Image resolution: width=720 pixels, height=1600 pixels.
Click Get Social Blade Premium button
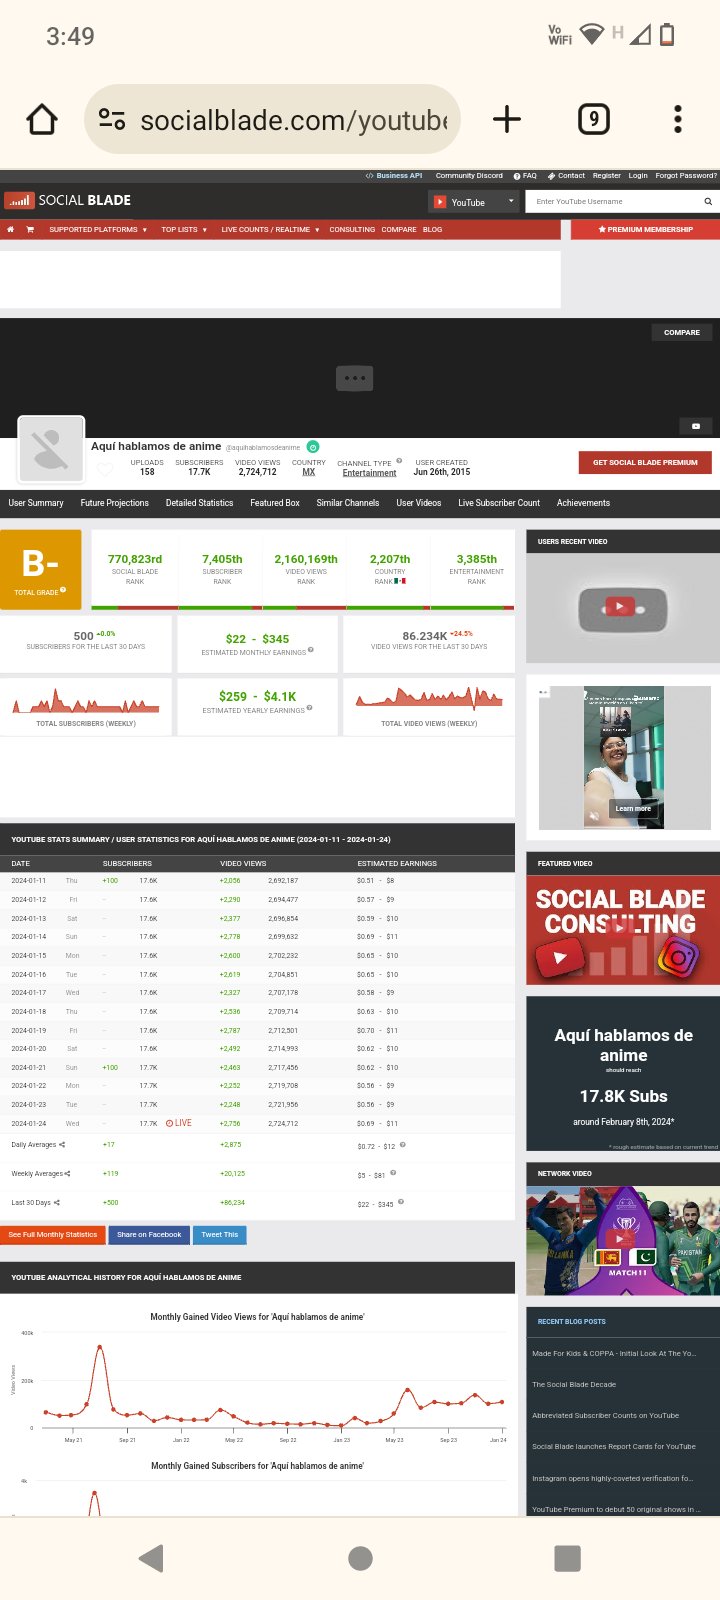tap(645, 463)
